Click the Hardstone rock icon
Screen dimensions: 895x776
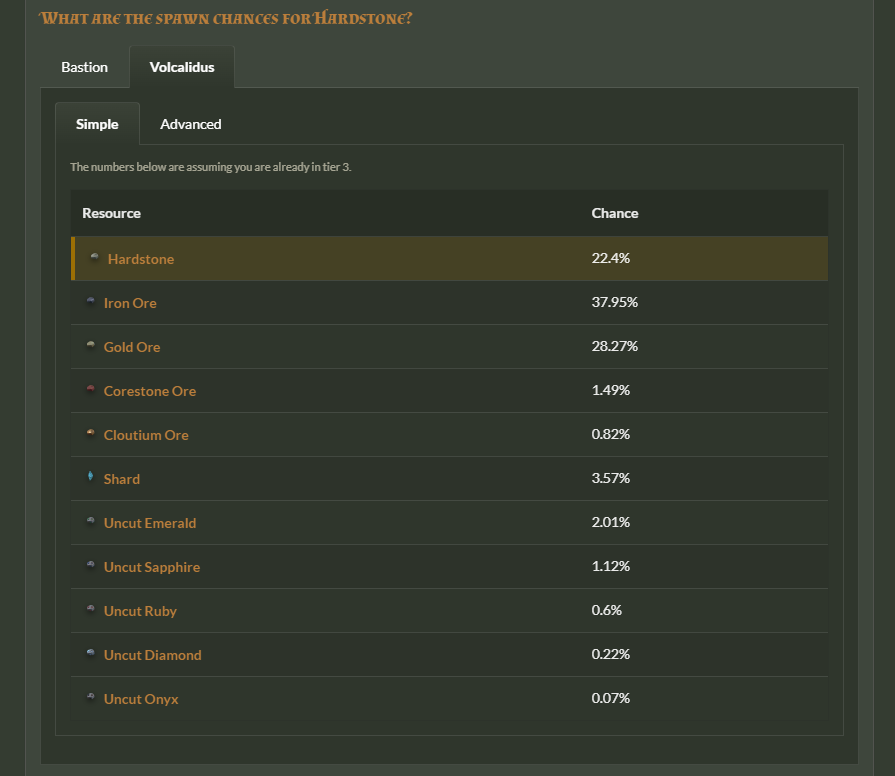coord(94,258)
